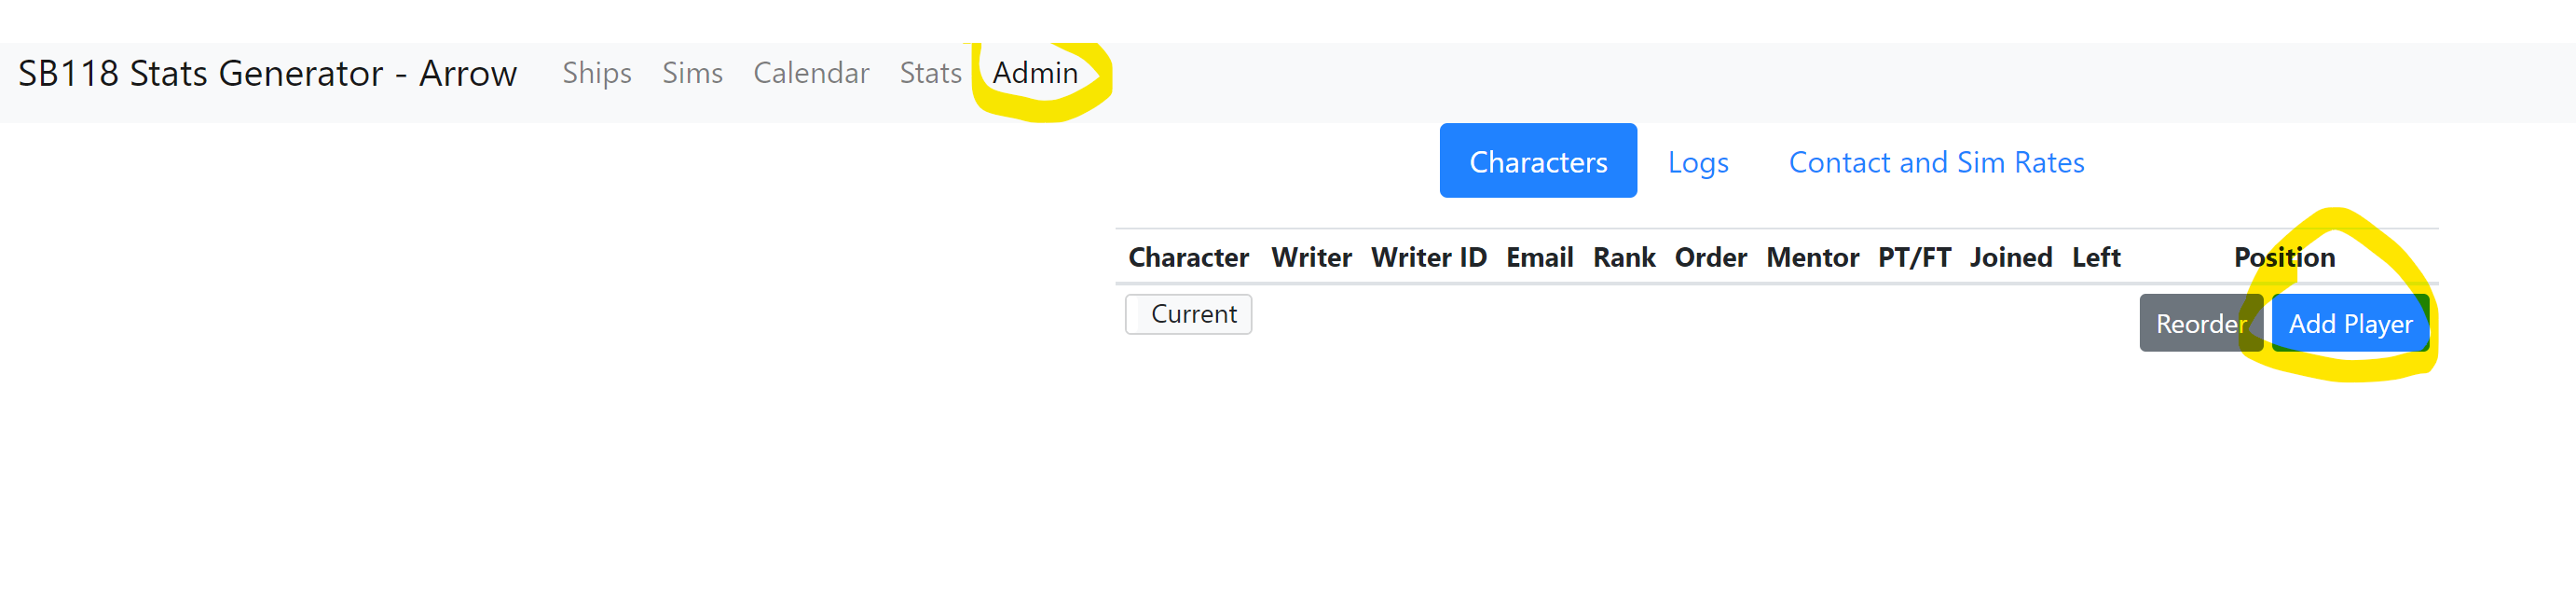Switch to the Logs tab
Screen dimensions: 2576x610
[x=1698, y=161]
